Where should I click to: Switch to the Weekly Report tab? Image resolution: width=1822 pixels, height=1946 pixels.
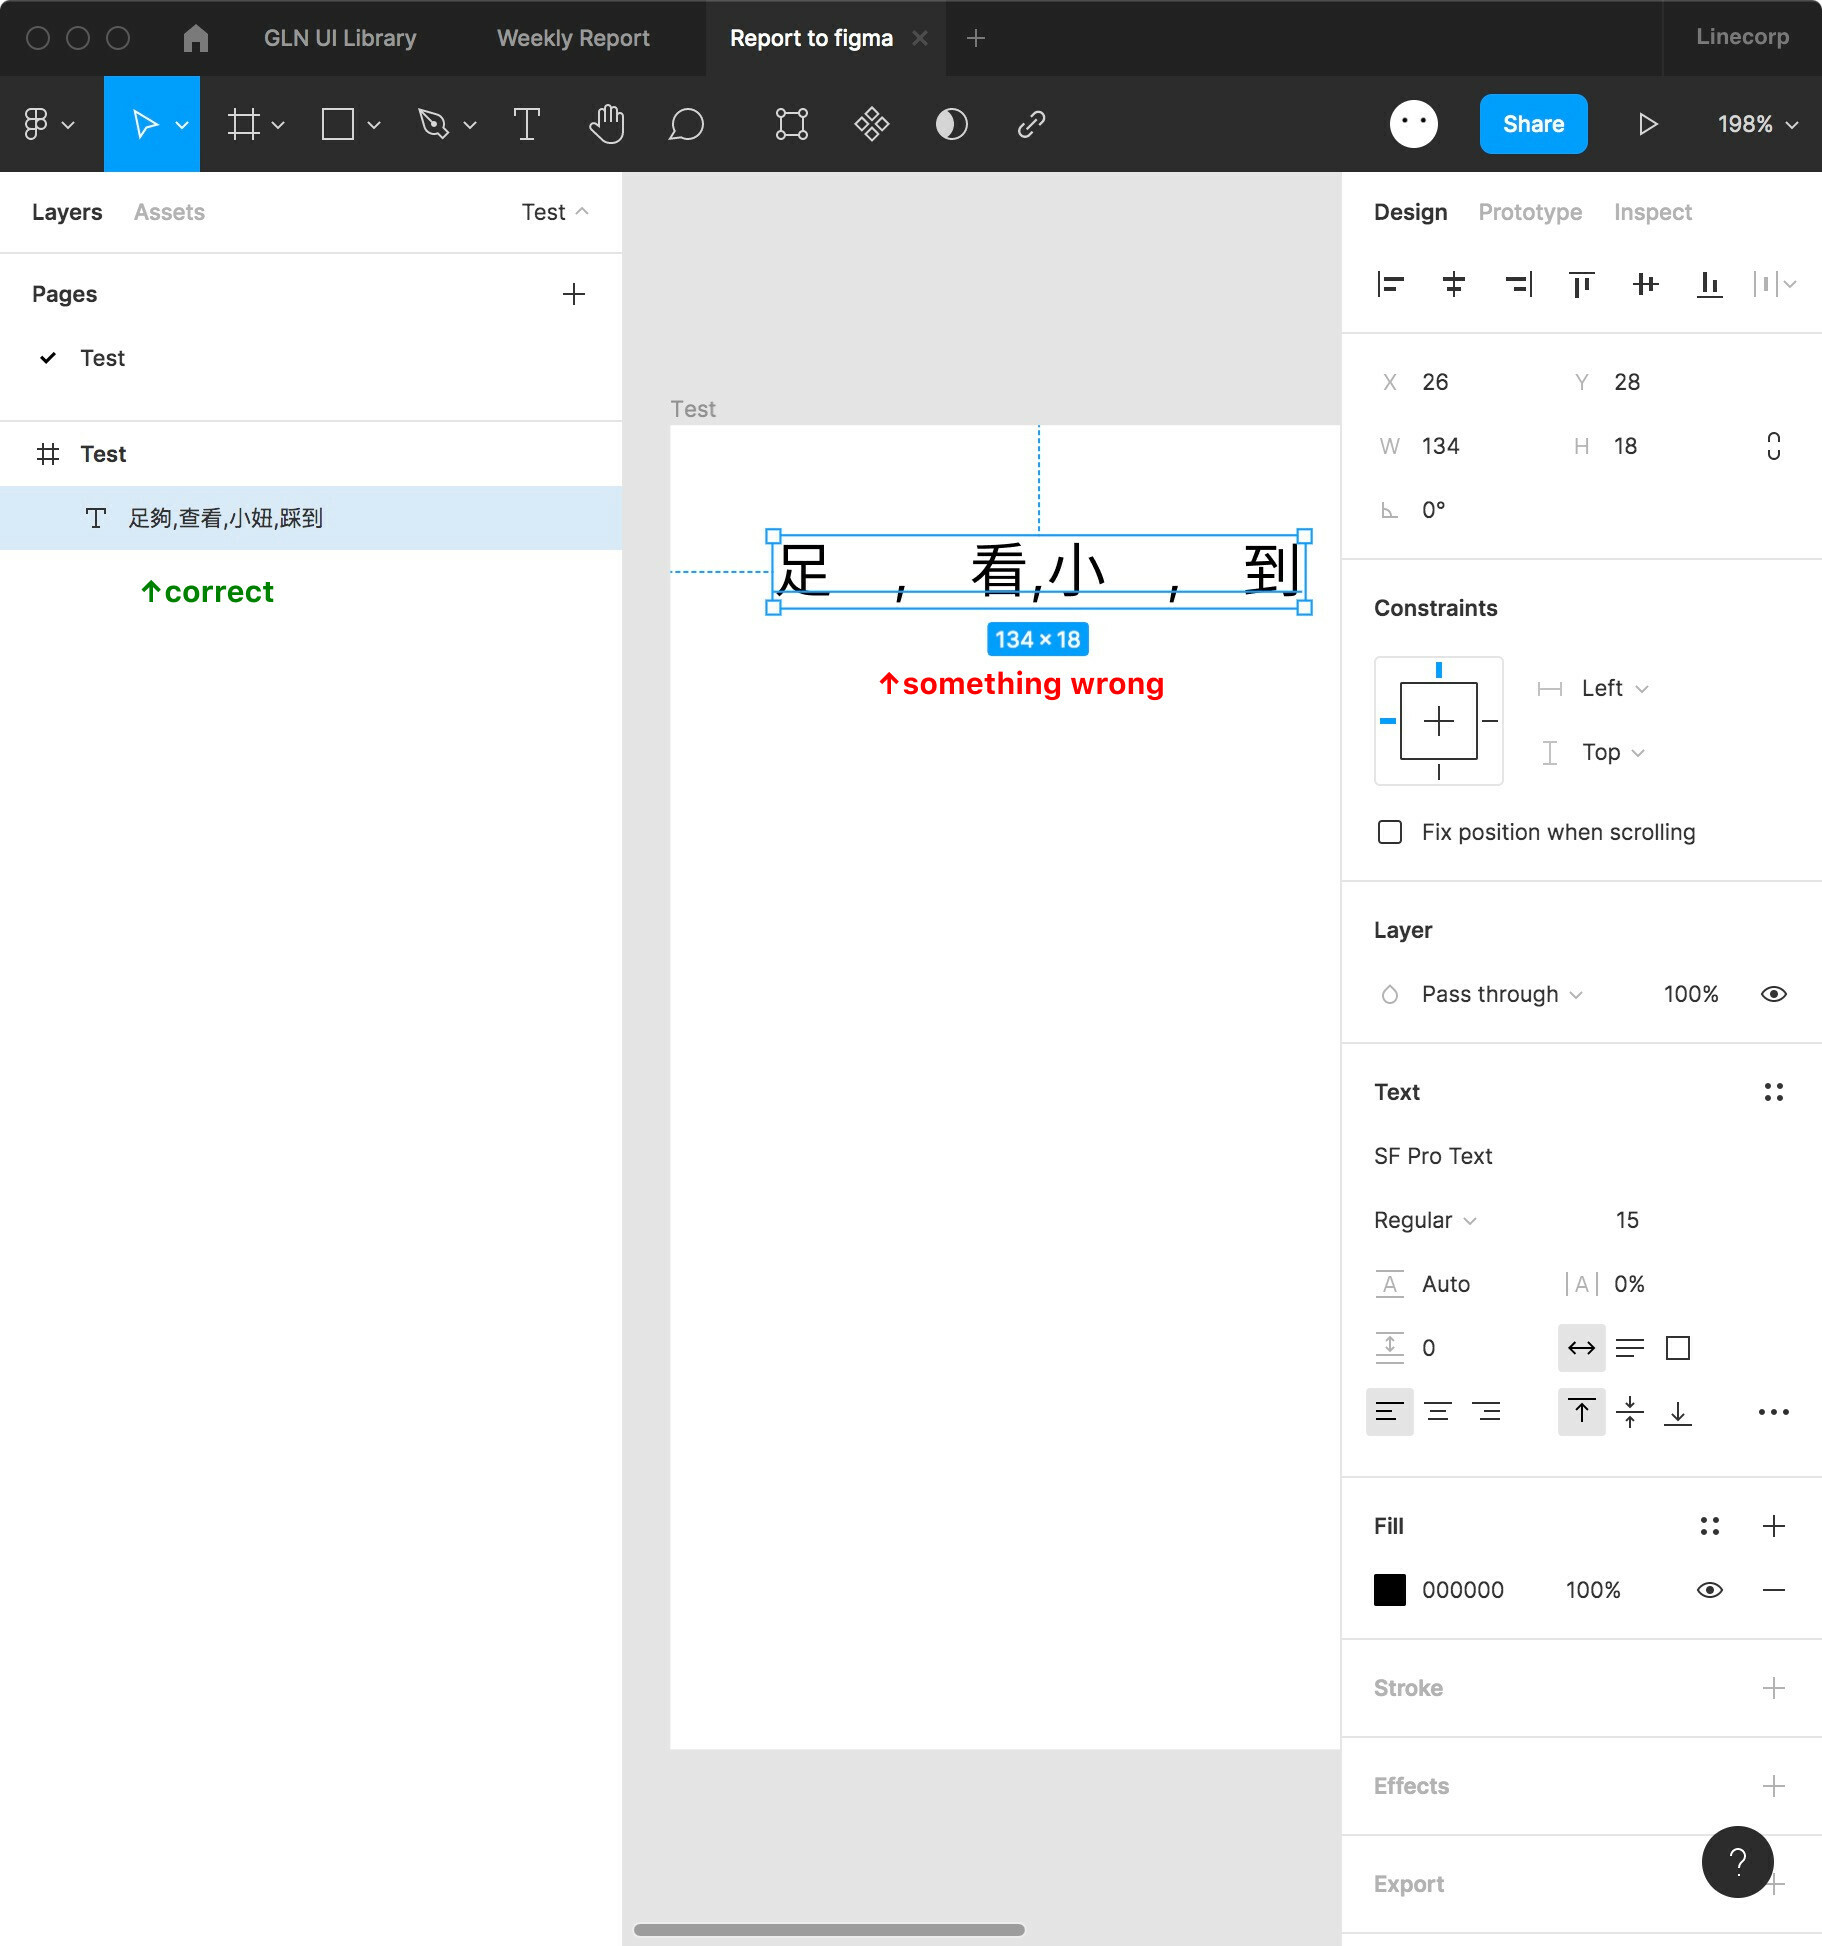click(573, 38)
